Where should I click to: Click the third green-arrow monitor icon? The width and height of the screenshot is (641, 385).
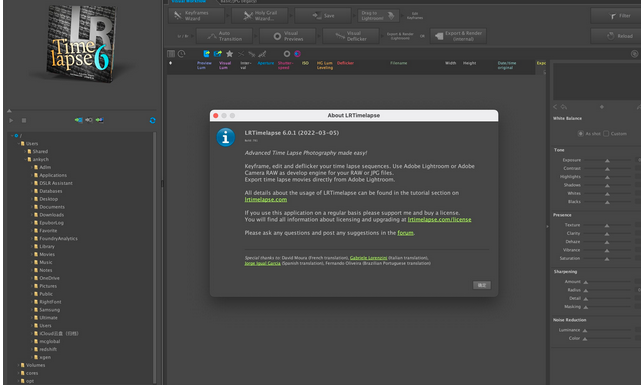99,120
